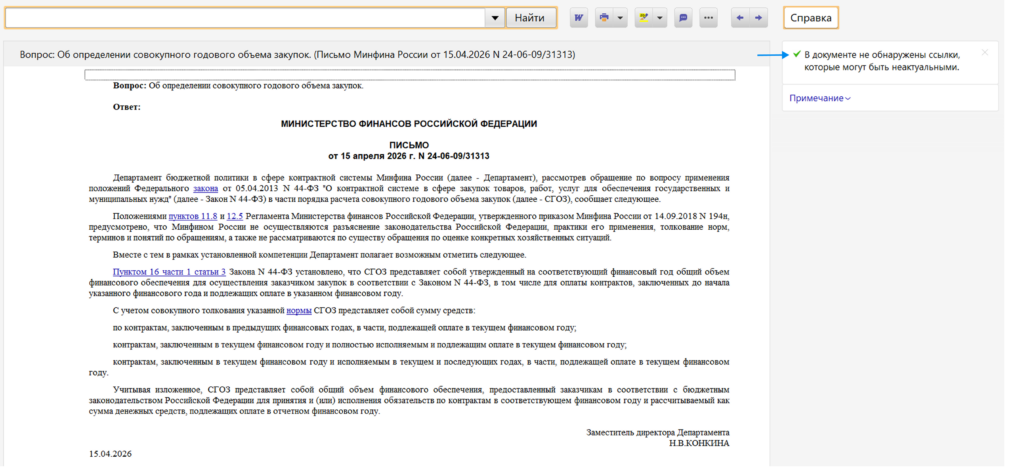This screenshot has height=472, width=1024.
Task: Open the 'закона' hyperlink in first paragraph
Action: point(206,189)
